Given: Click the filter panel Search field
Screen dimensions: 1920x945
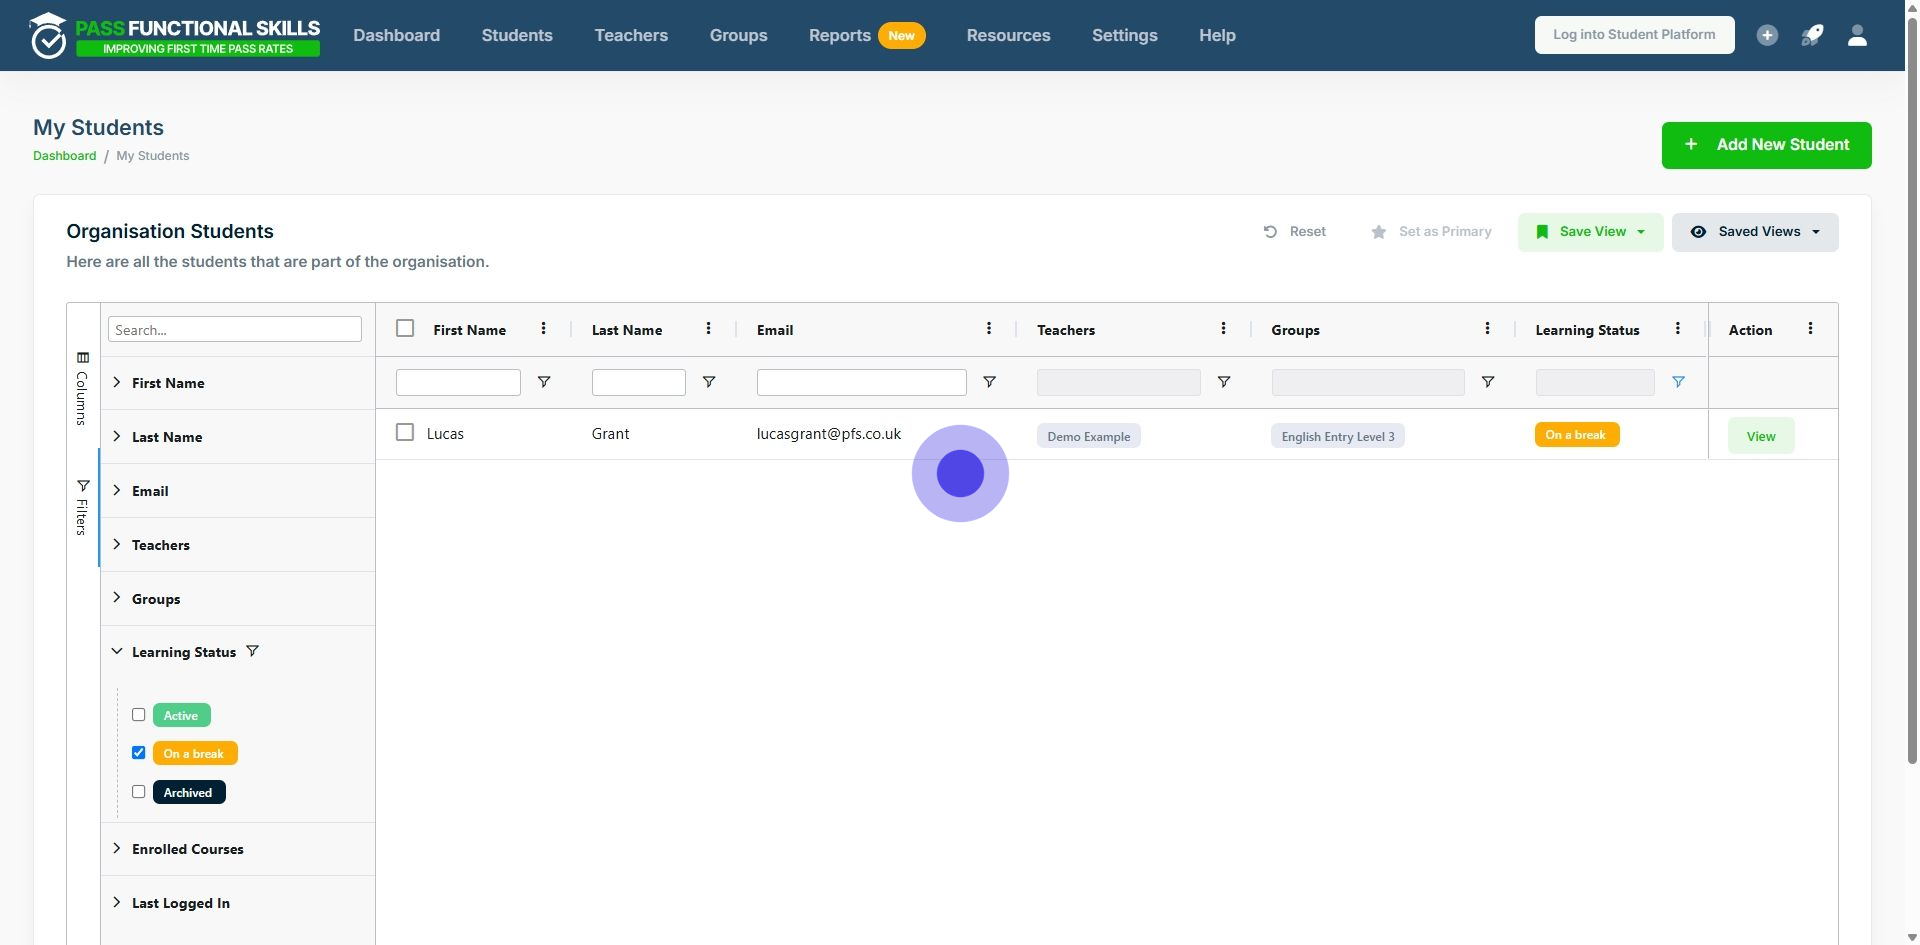Looking at the screenshot, I should 235,330.
